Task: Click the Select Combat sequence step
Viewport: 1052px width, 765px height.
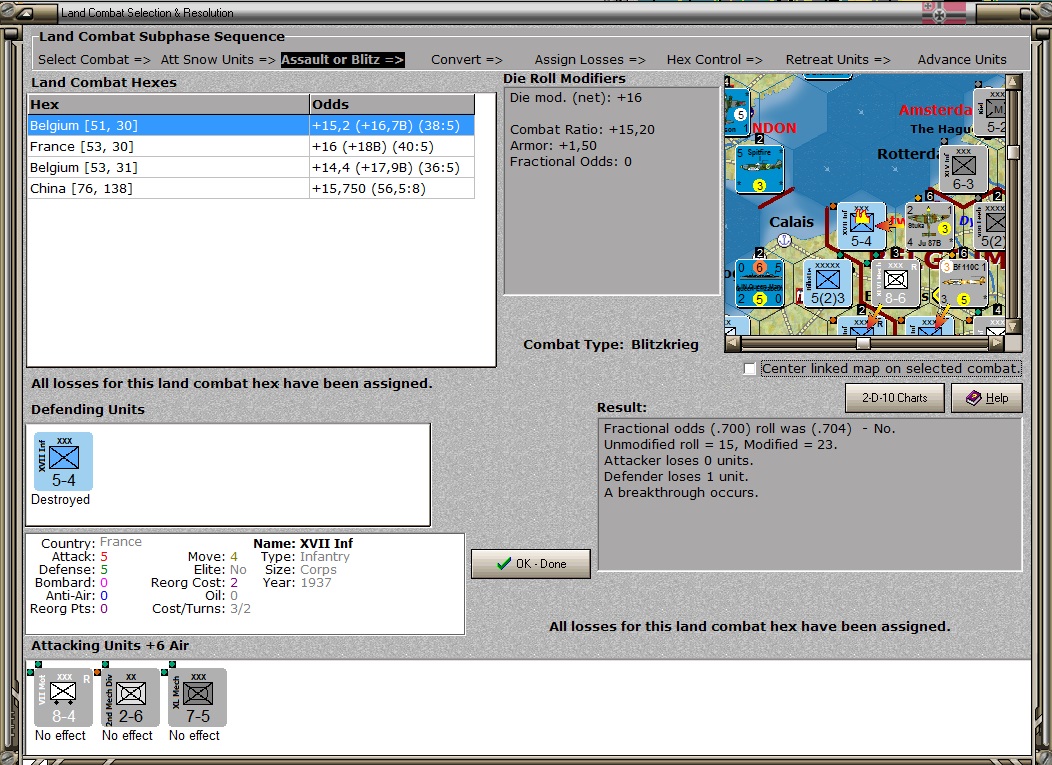Action: point(94,59)
